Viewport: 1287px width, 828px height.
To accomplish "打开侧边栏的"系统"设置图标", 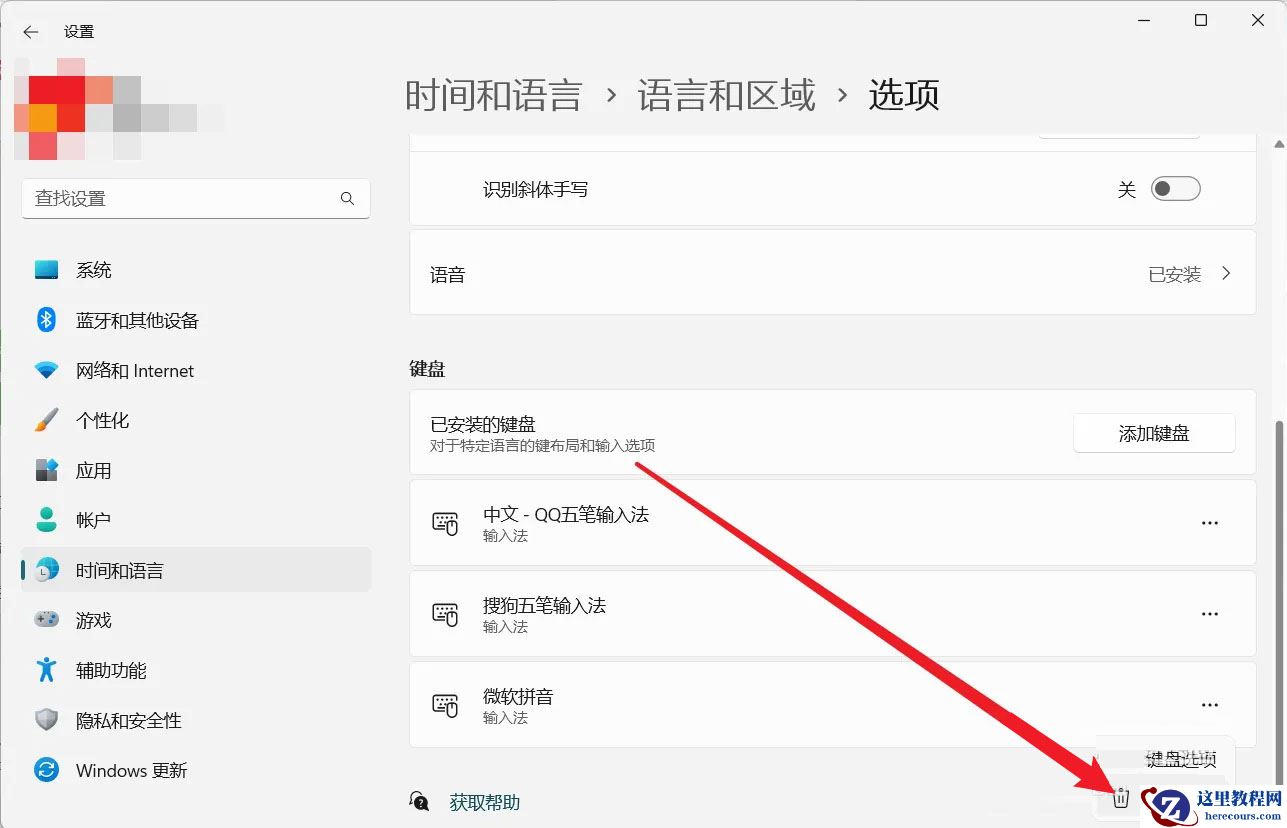I will (x=46, y=269).
